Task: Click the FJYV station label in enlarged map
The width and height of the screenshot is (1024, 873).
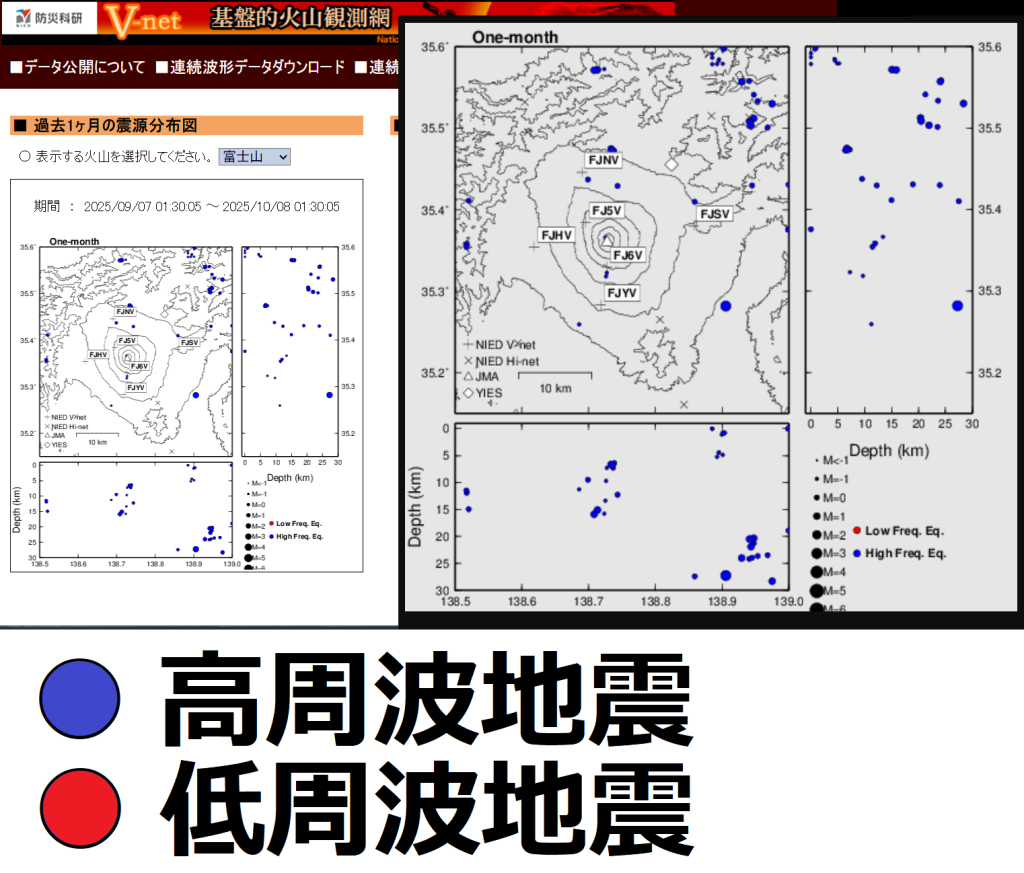Action: click(620, 292)
